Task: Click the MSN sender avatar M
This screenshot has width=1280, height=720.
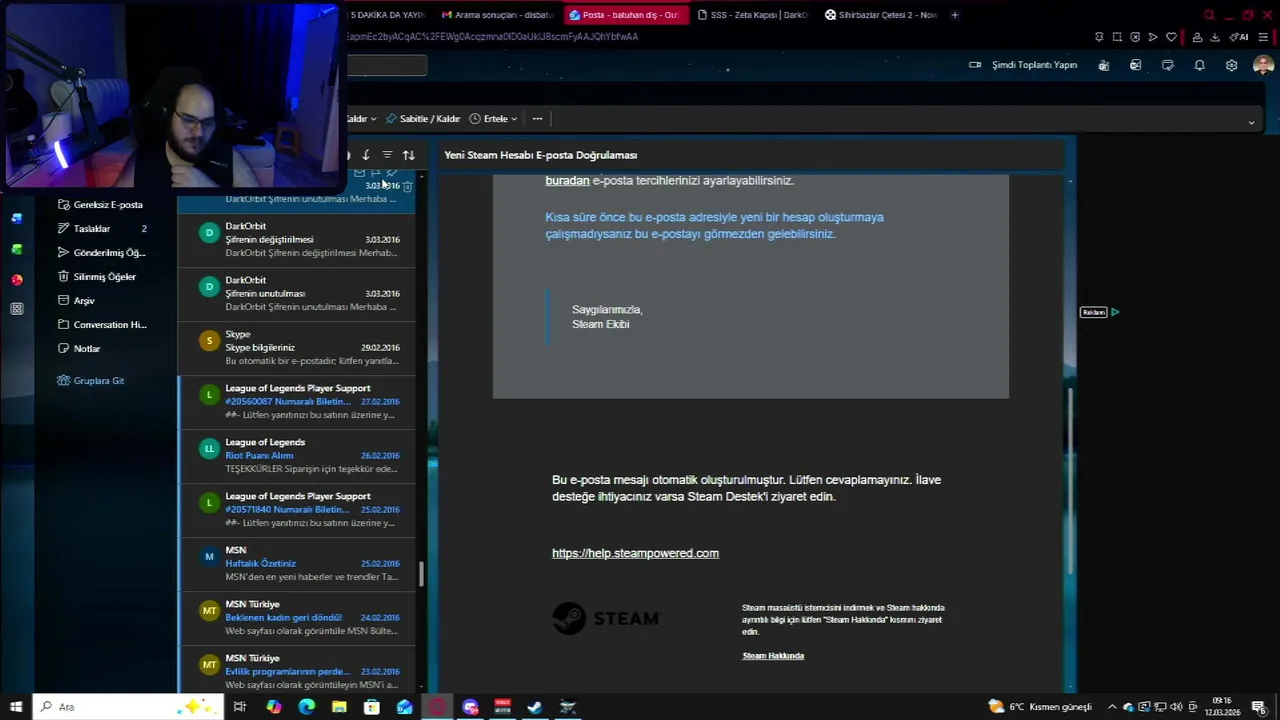Action: [209, 557]
